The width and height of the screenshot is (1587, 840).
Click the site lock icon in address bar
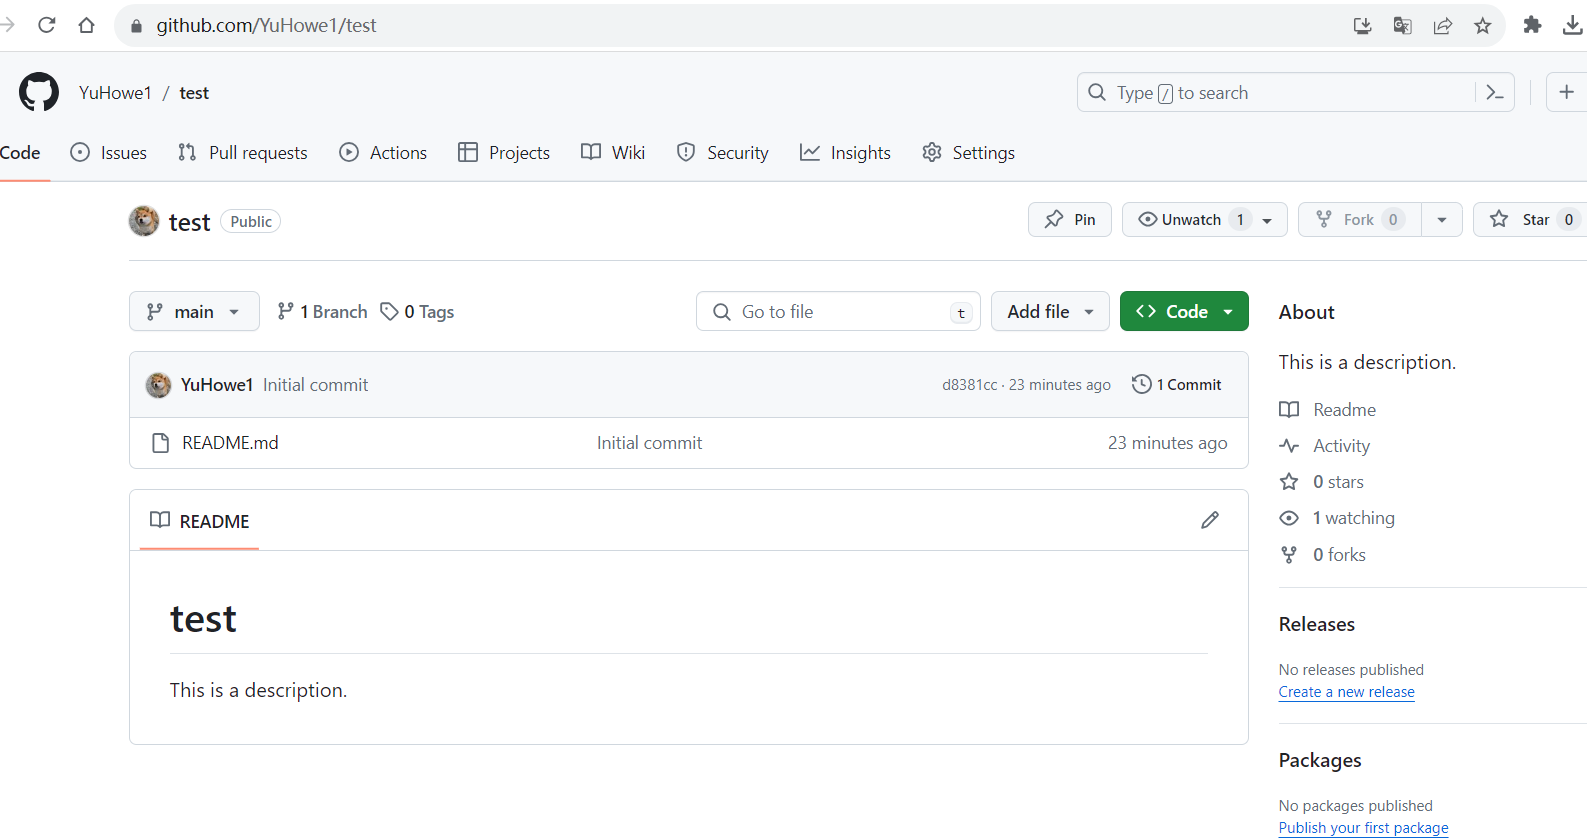coord(137,26)
